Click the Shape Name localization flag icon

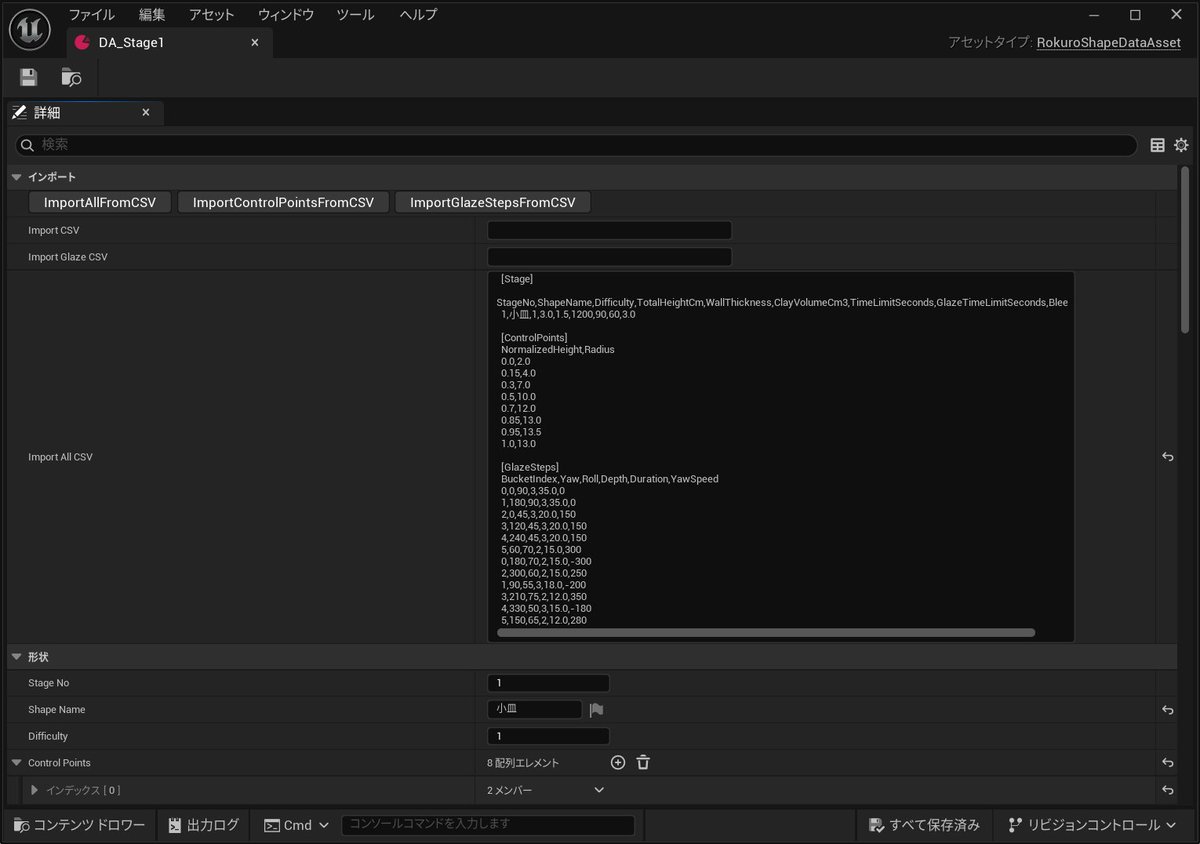[x=596, y=710]
